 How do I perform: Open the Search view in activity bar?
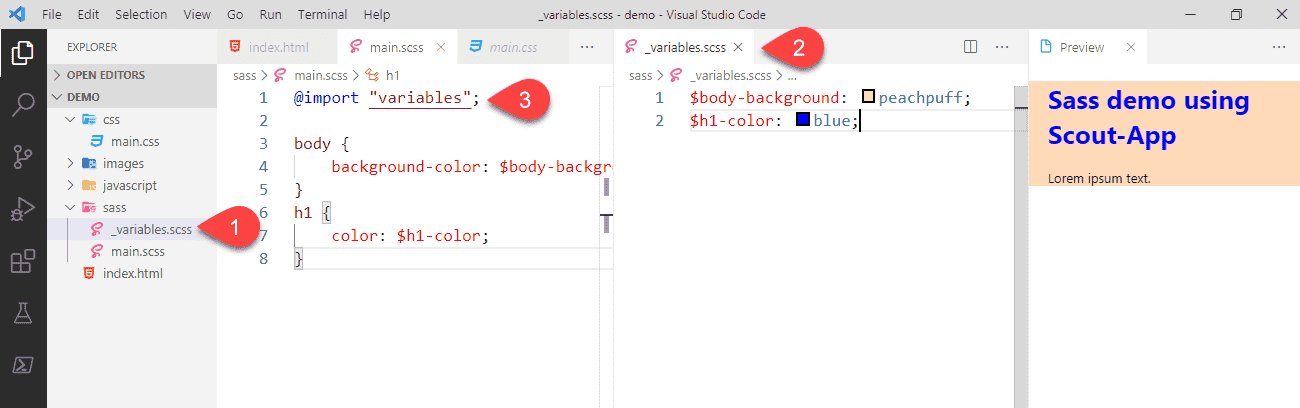pyautogui.click(x=23, y=104)
